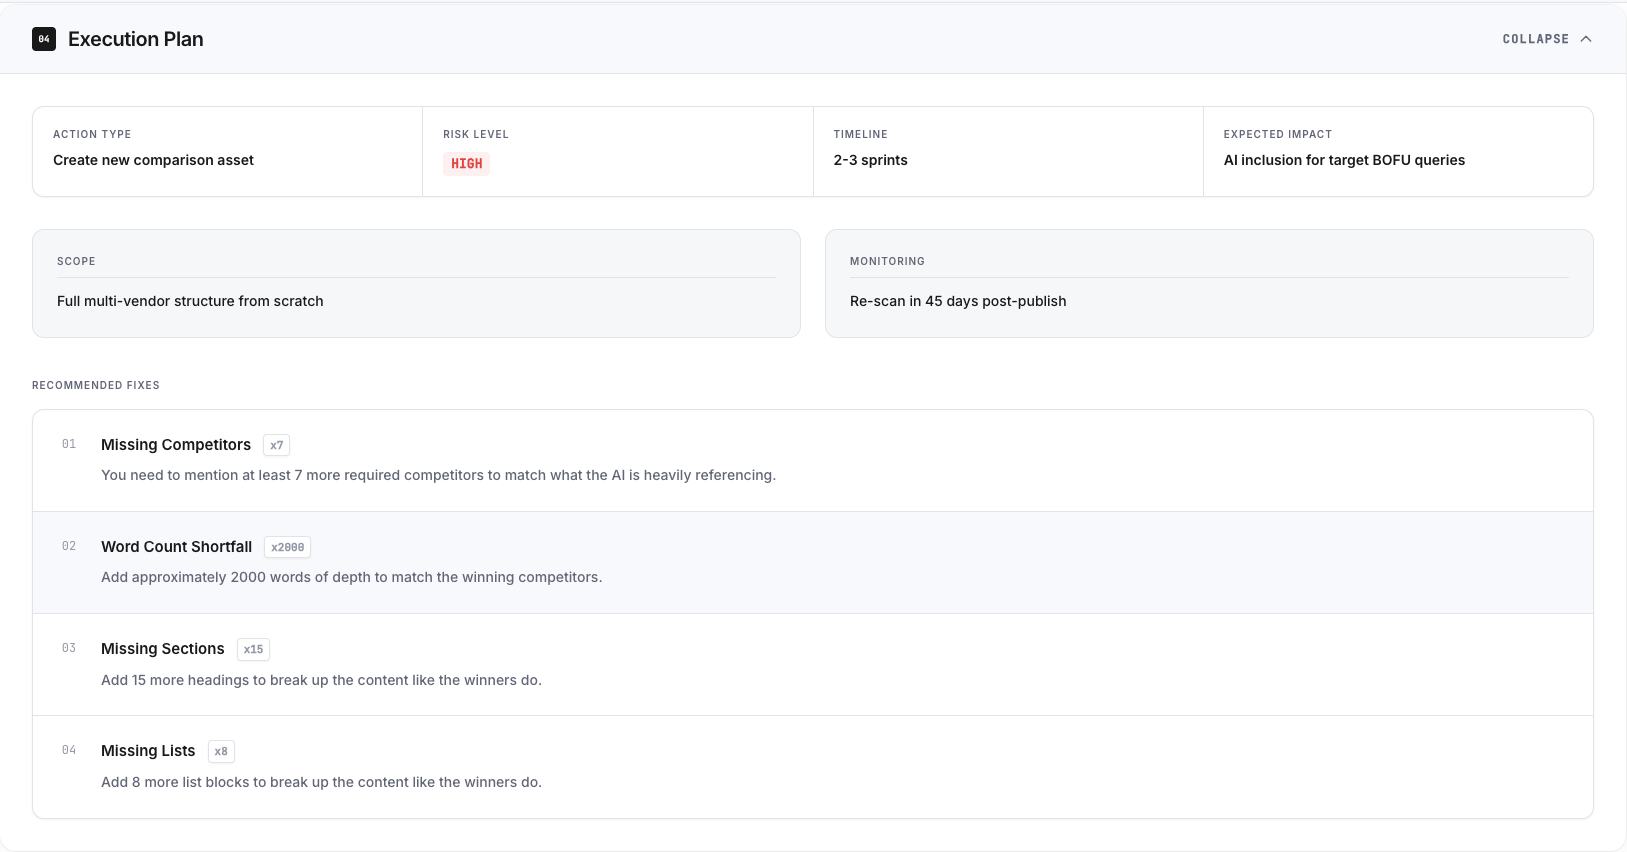The image size is (1627, 852).
Task: Click the Missing Lists fix title
Action: (x=148, y=751)
